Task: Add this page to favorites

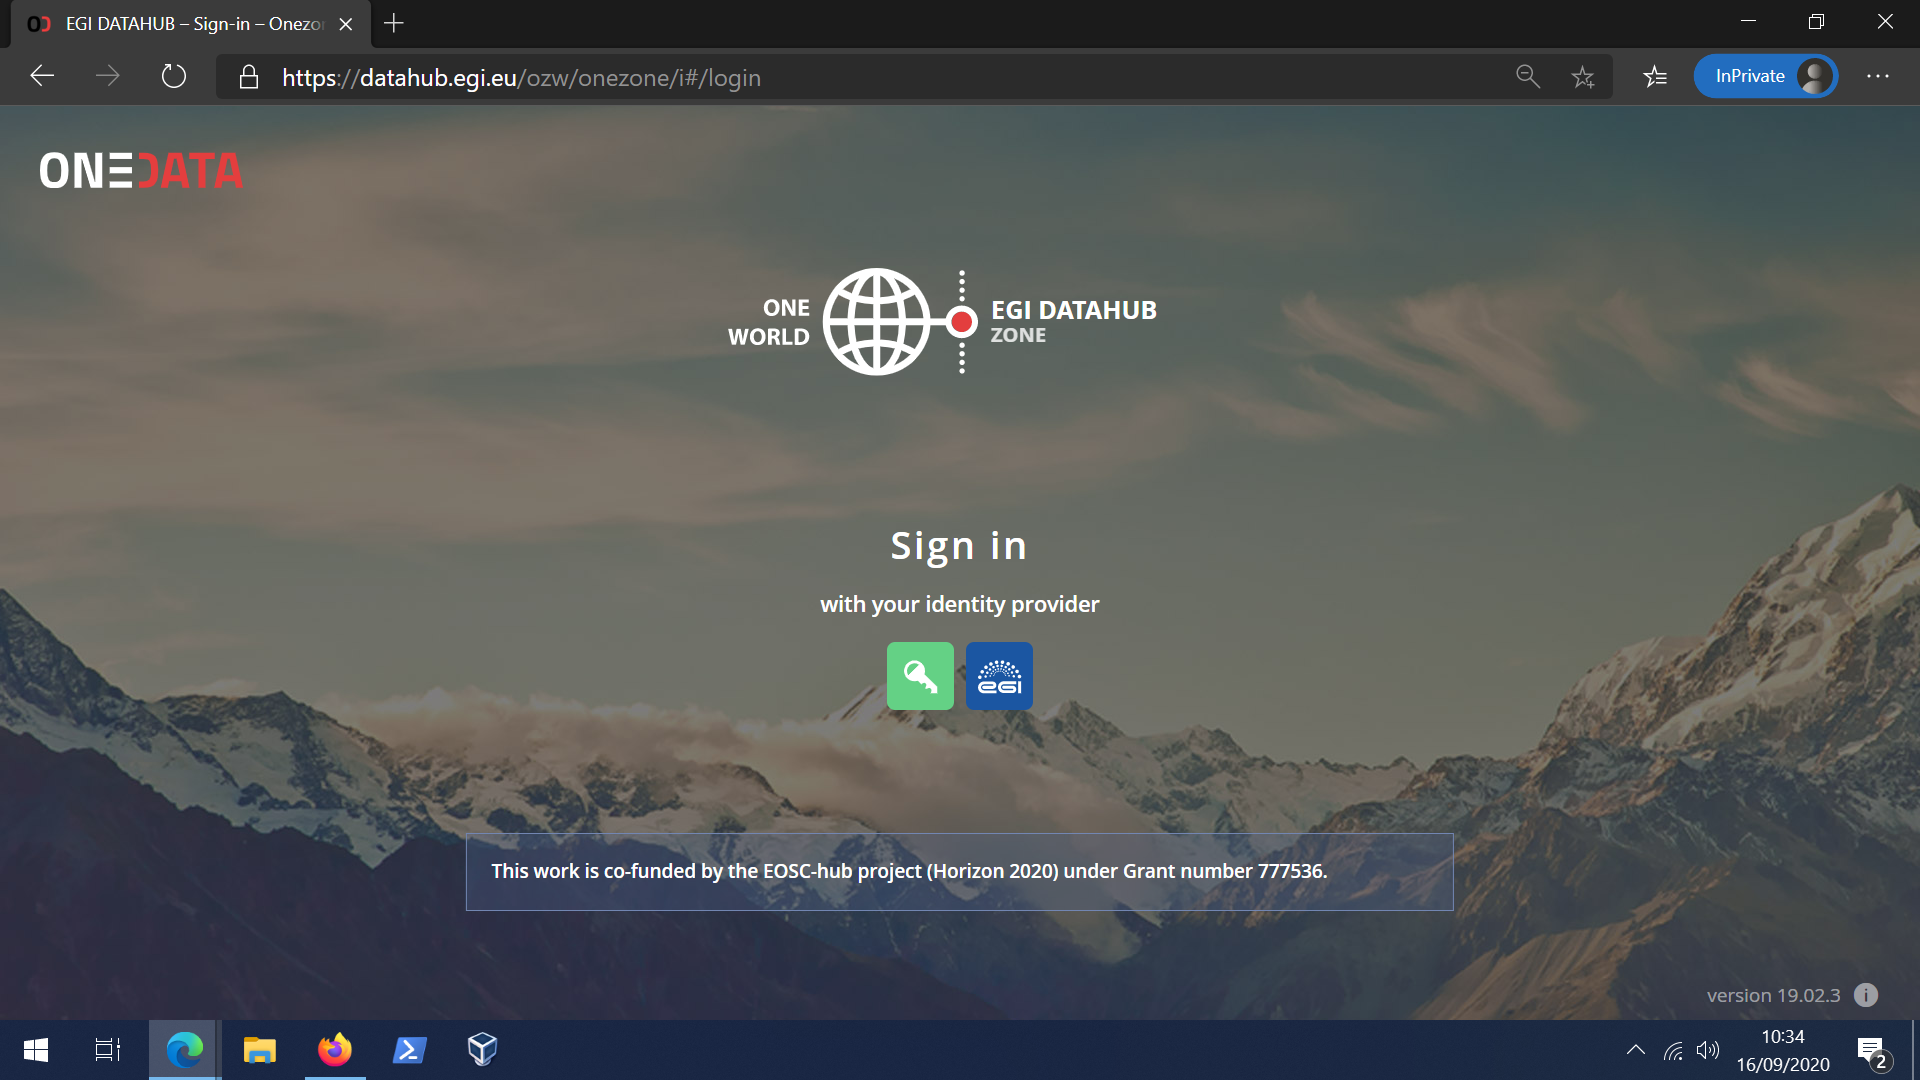Action: pyautogui.click(x=1582, y=77)
